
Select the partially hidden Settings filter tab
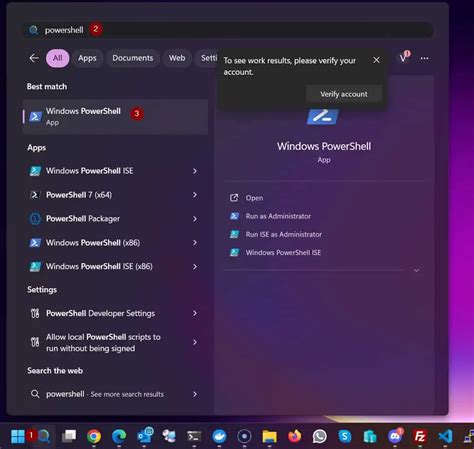[x=207, y=58]
